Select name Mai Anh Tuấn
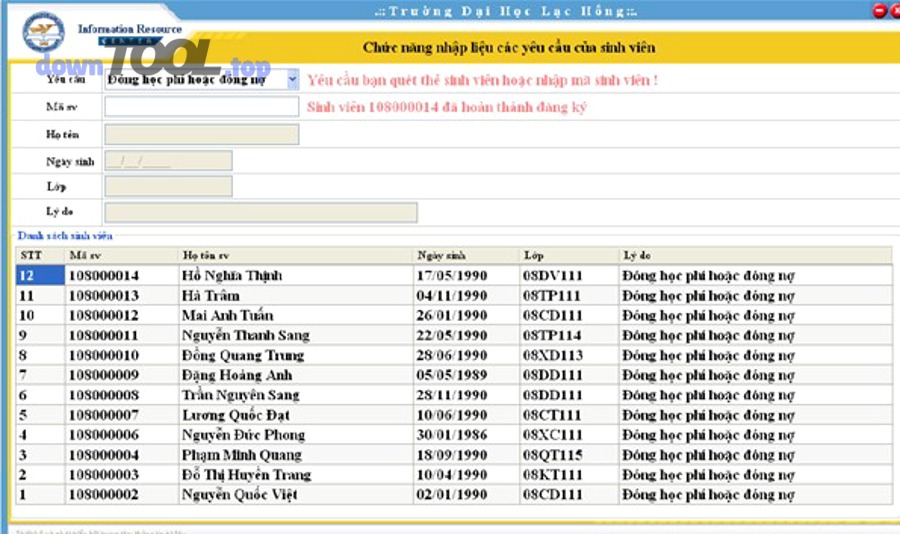The image size is (900, 534). click(227, 315)
